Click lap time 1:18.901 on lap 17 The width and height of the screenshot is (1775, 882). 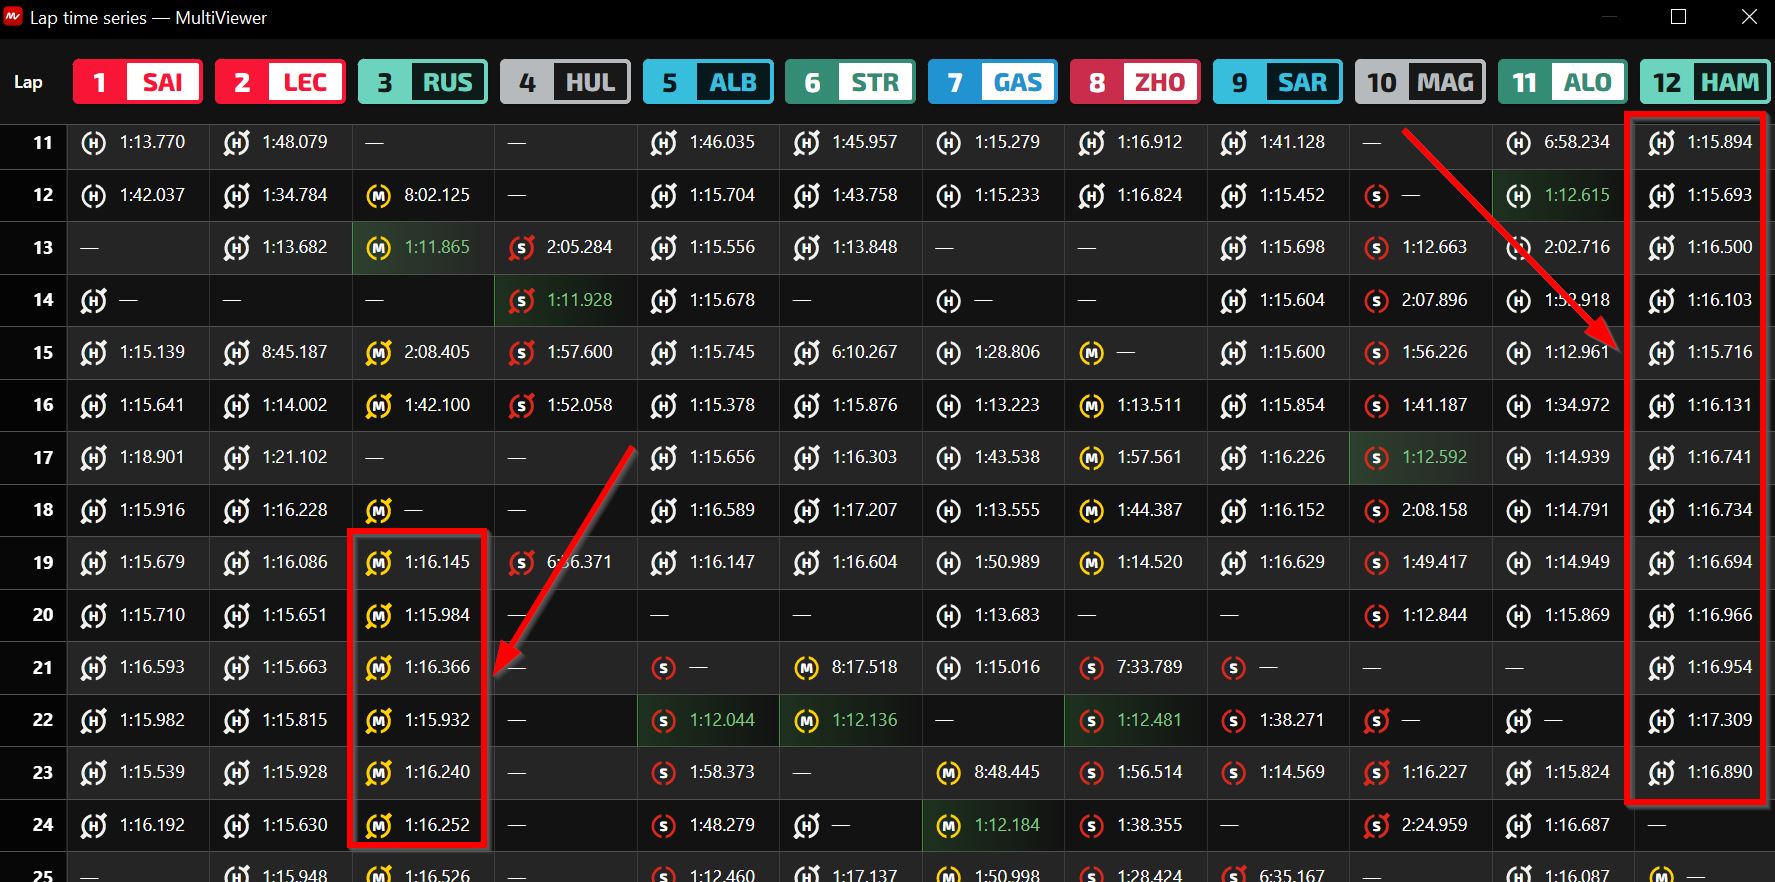pyautogui.click(x=152, y=457)
